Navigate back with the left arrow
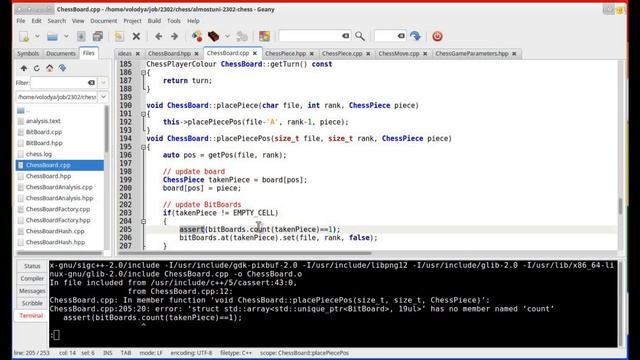Image resolution: width=640 pixels, height=360 pixels. pos(158,36)
